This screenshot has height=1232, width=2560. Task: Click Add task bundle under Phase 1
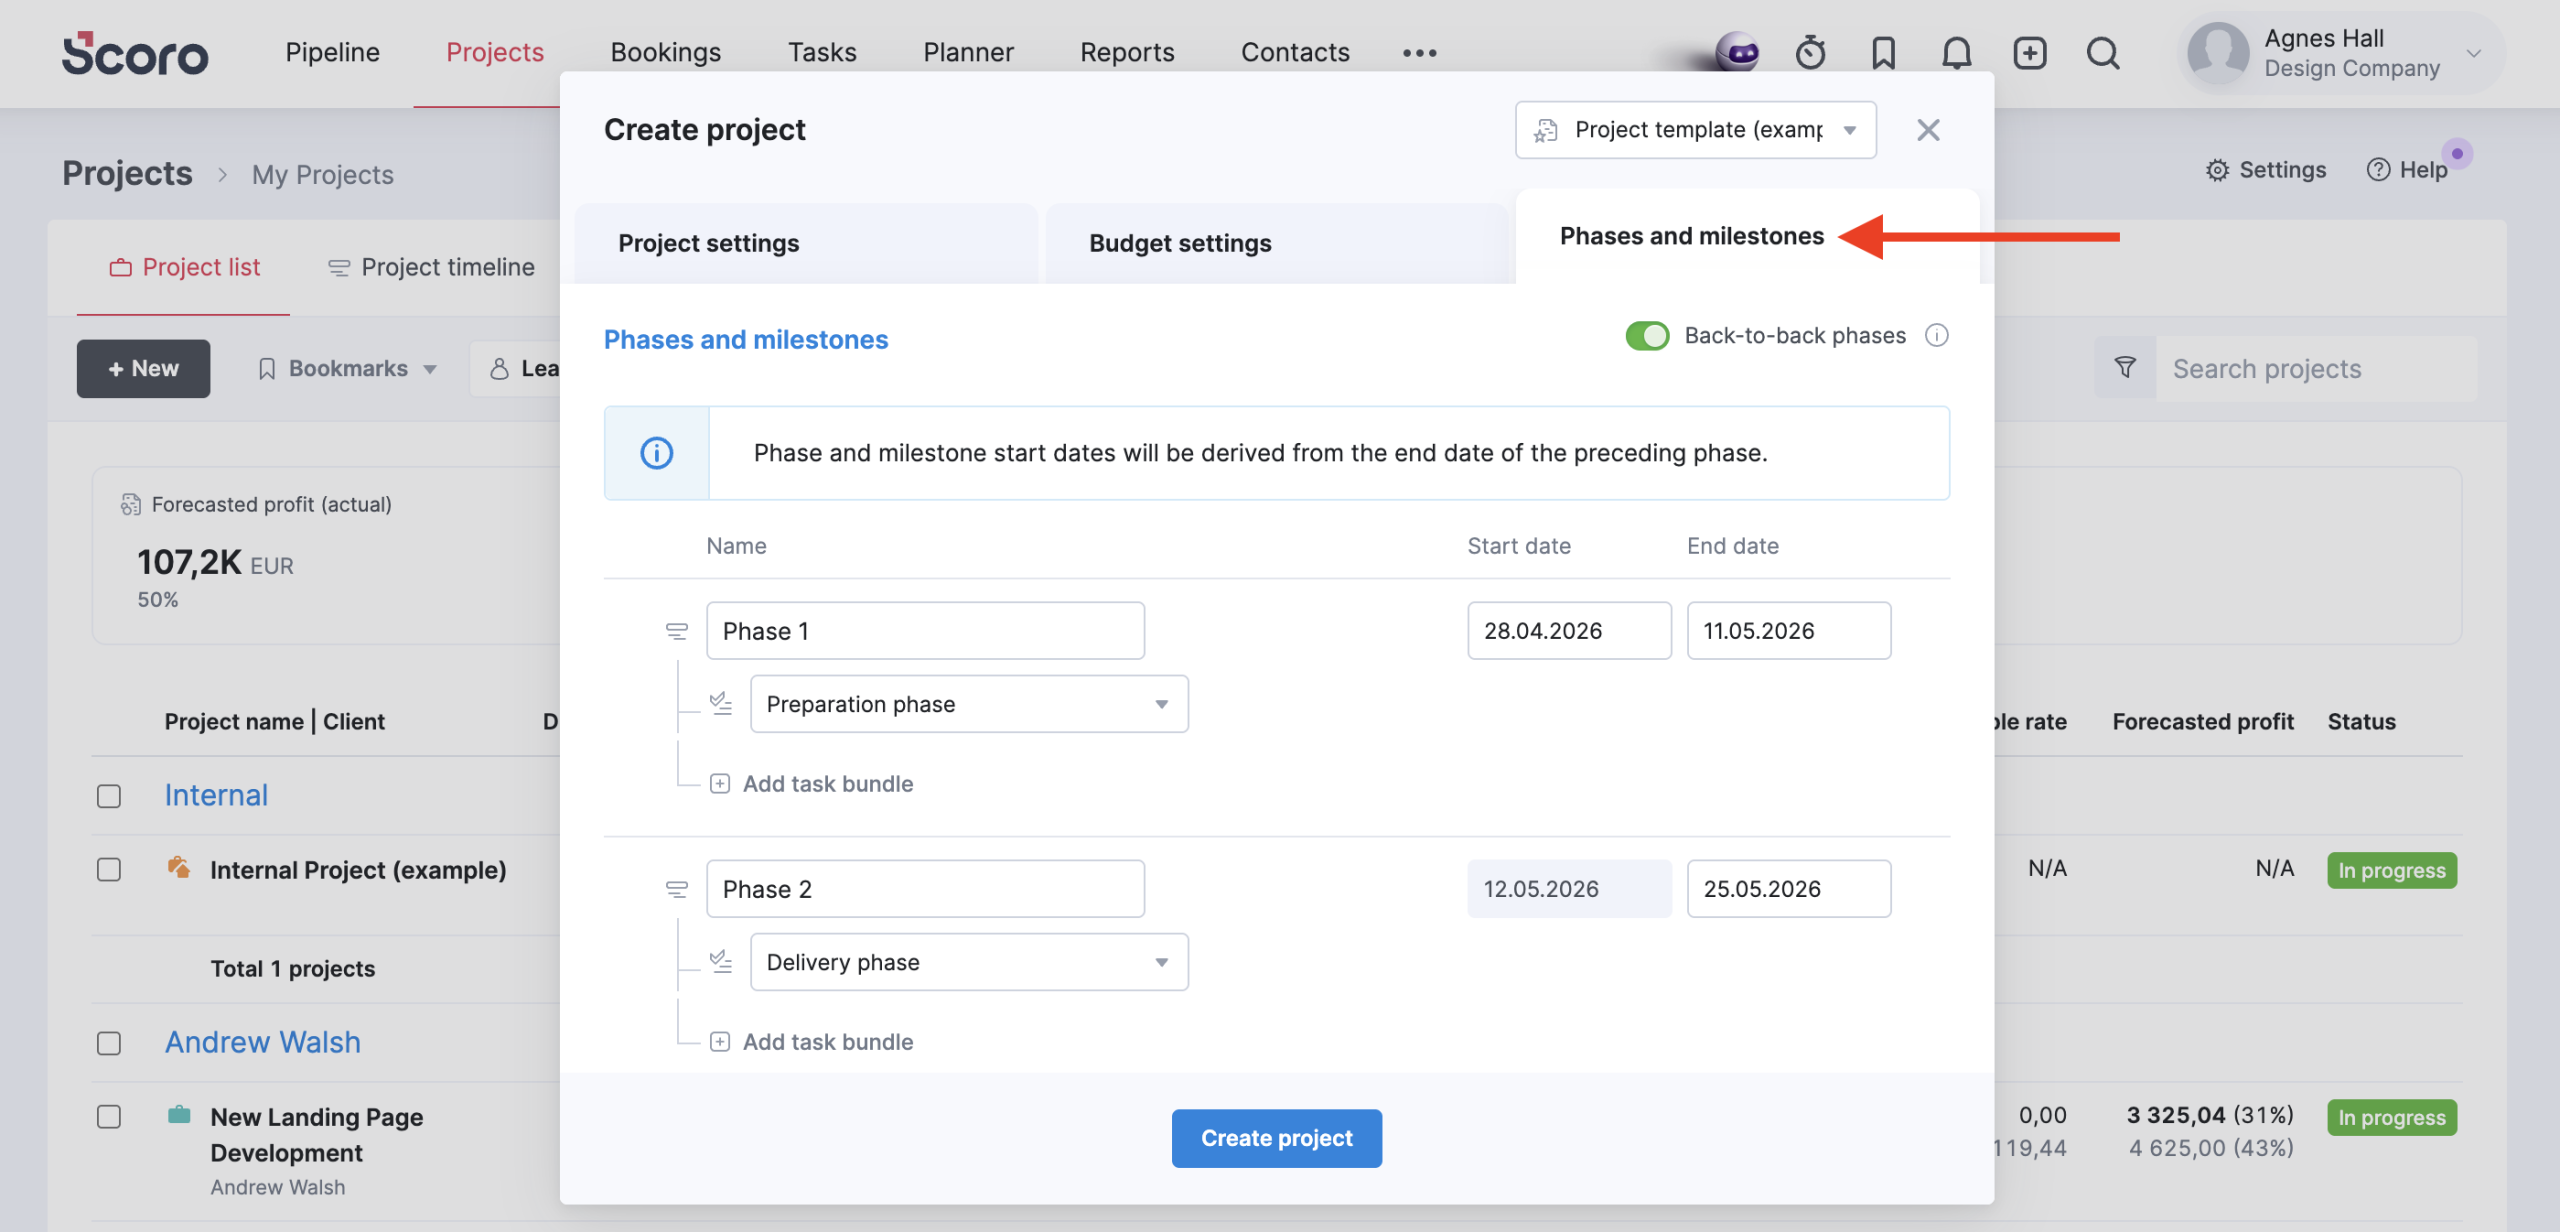coord(827,784)
